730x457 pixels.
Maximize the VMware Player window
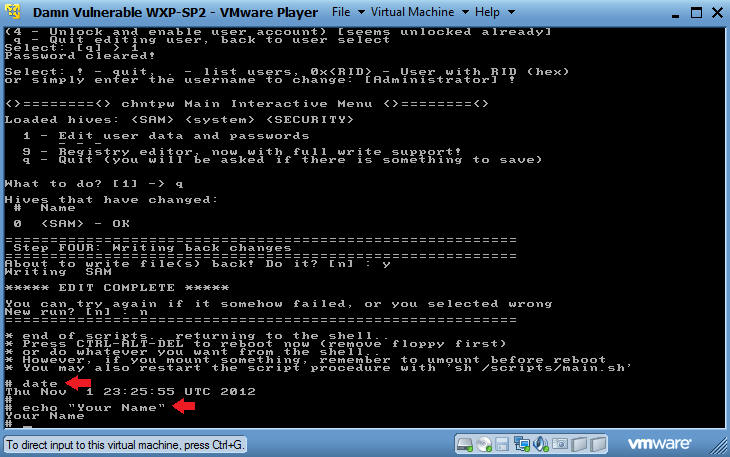pos(696,13)
